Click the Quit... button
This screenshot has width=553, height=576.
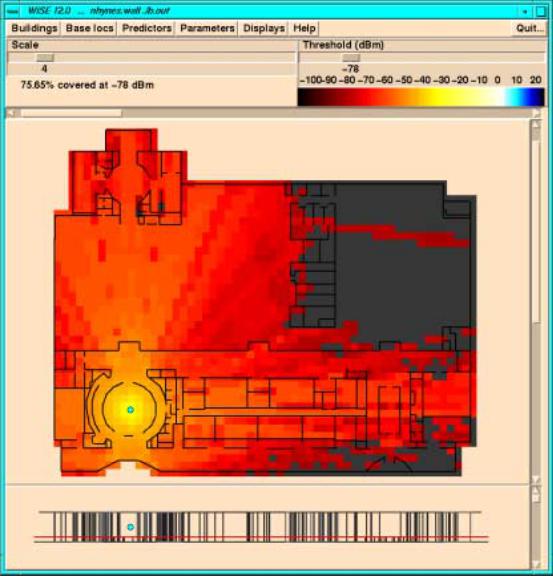pyautogui.click(x=529, y=28)
